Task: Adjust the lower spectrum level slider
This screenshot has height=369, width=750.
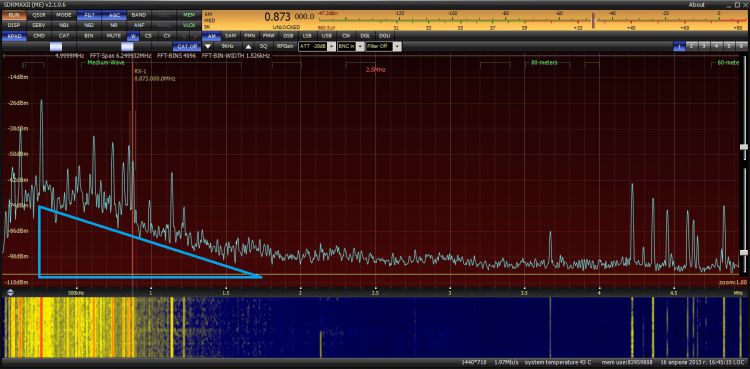Action: point(744,253)
